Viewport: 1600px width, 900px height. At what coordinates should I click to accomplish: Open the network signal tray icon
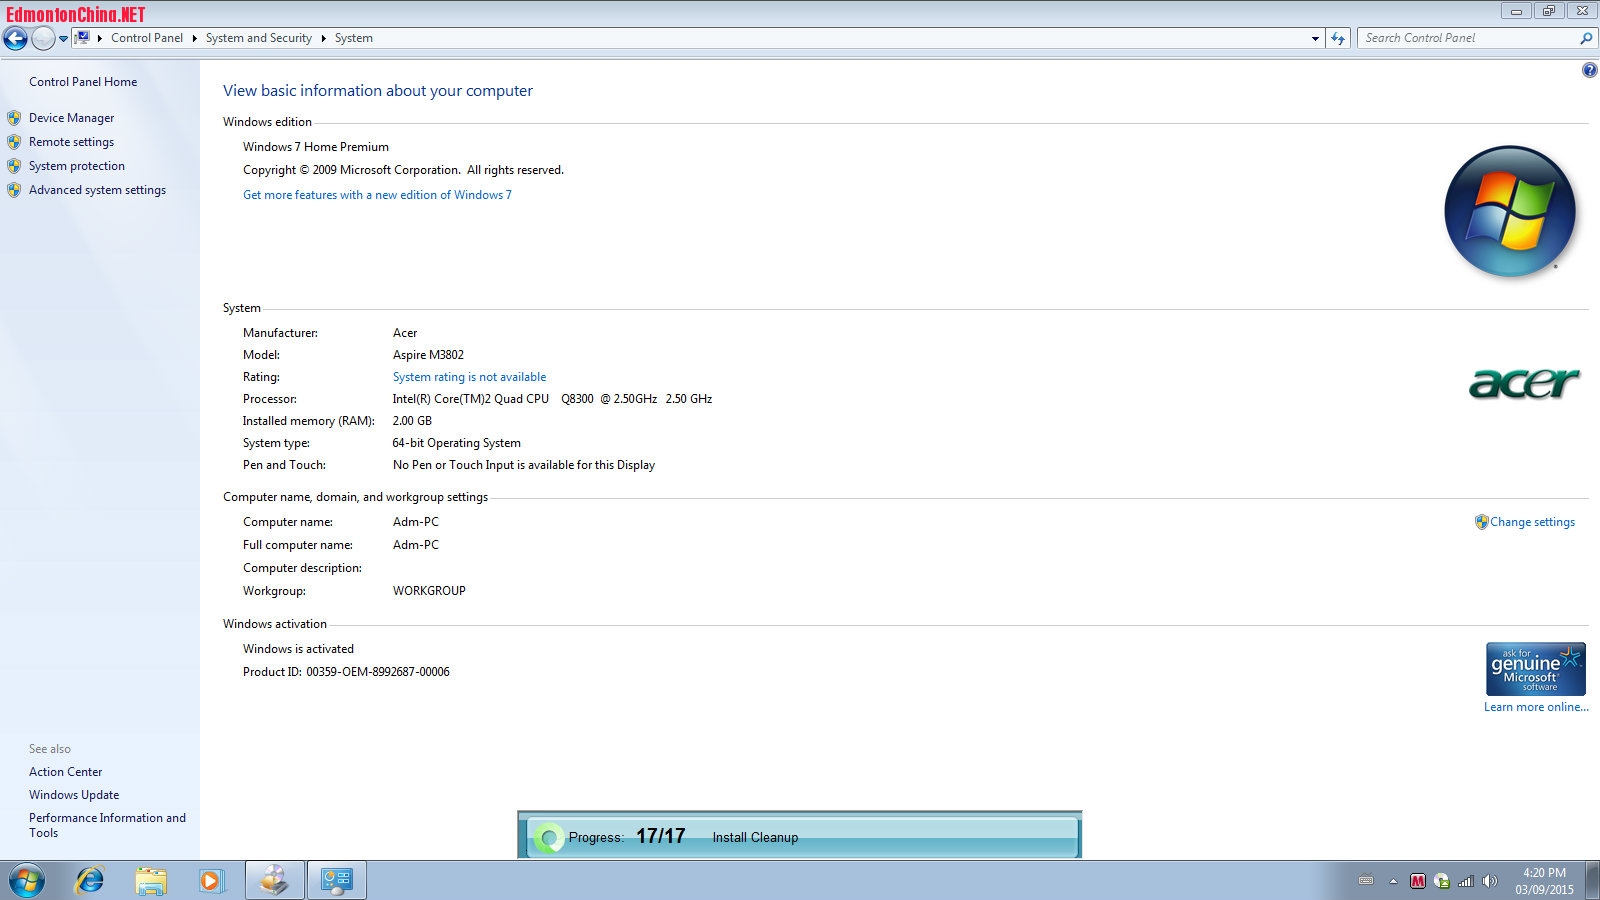pyautogui.click(x=1466, y=881)
